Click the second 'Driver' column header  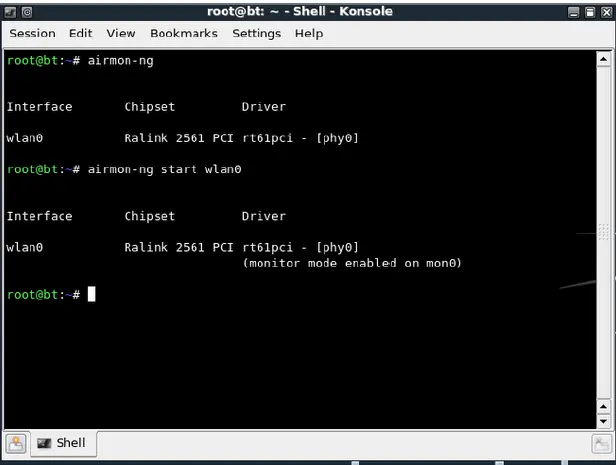264,216
